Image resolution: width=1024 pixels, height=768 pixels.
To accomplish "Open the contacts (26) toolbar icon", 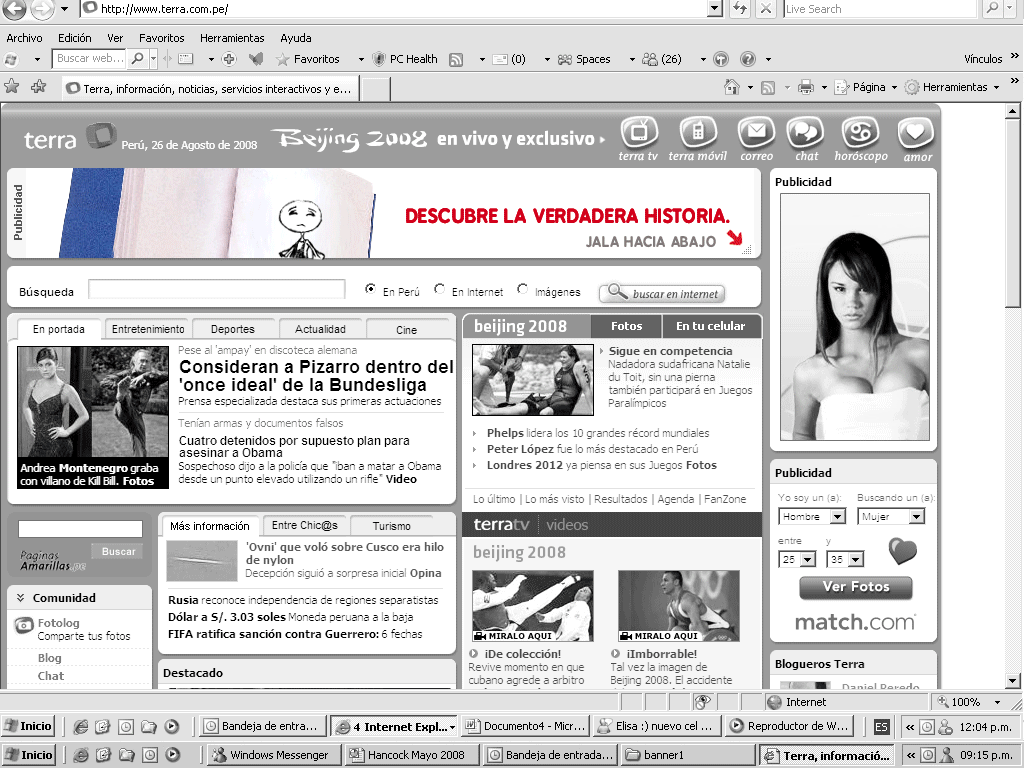I will [662, 59].
